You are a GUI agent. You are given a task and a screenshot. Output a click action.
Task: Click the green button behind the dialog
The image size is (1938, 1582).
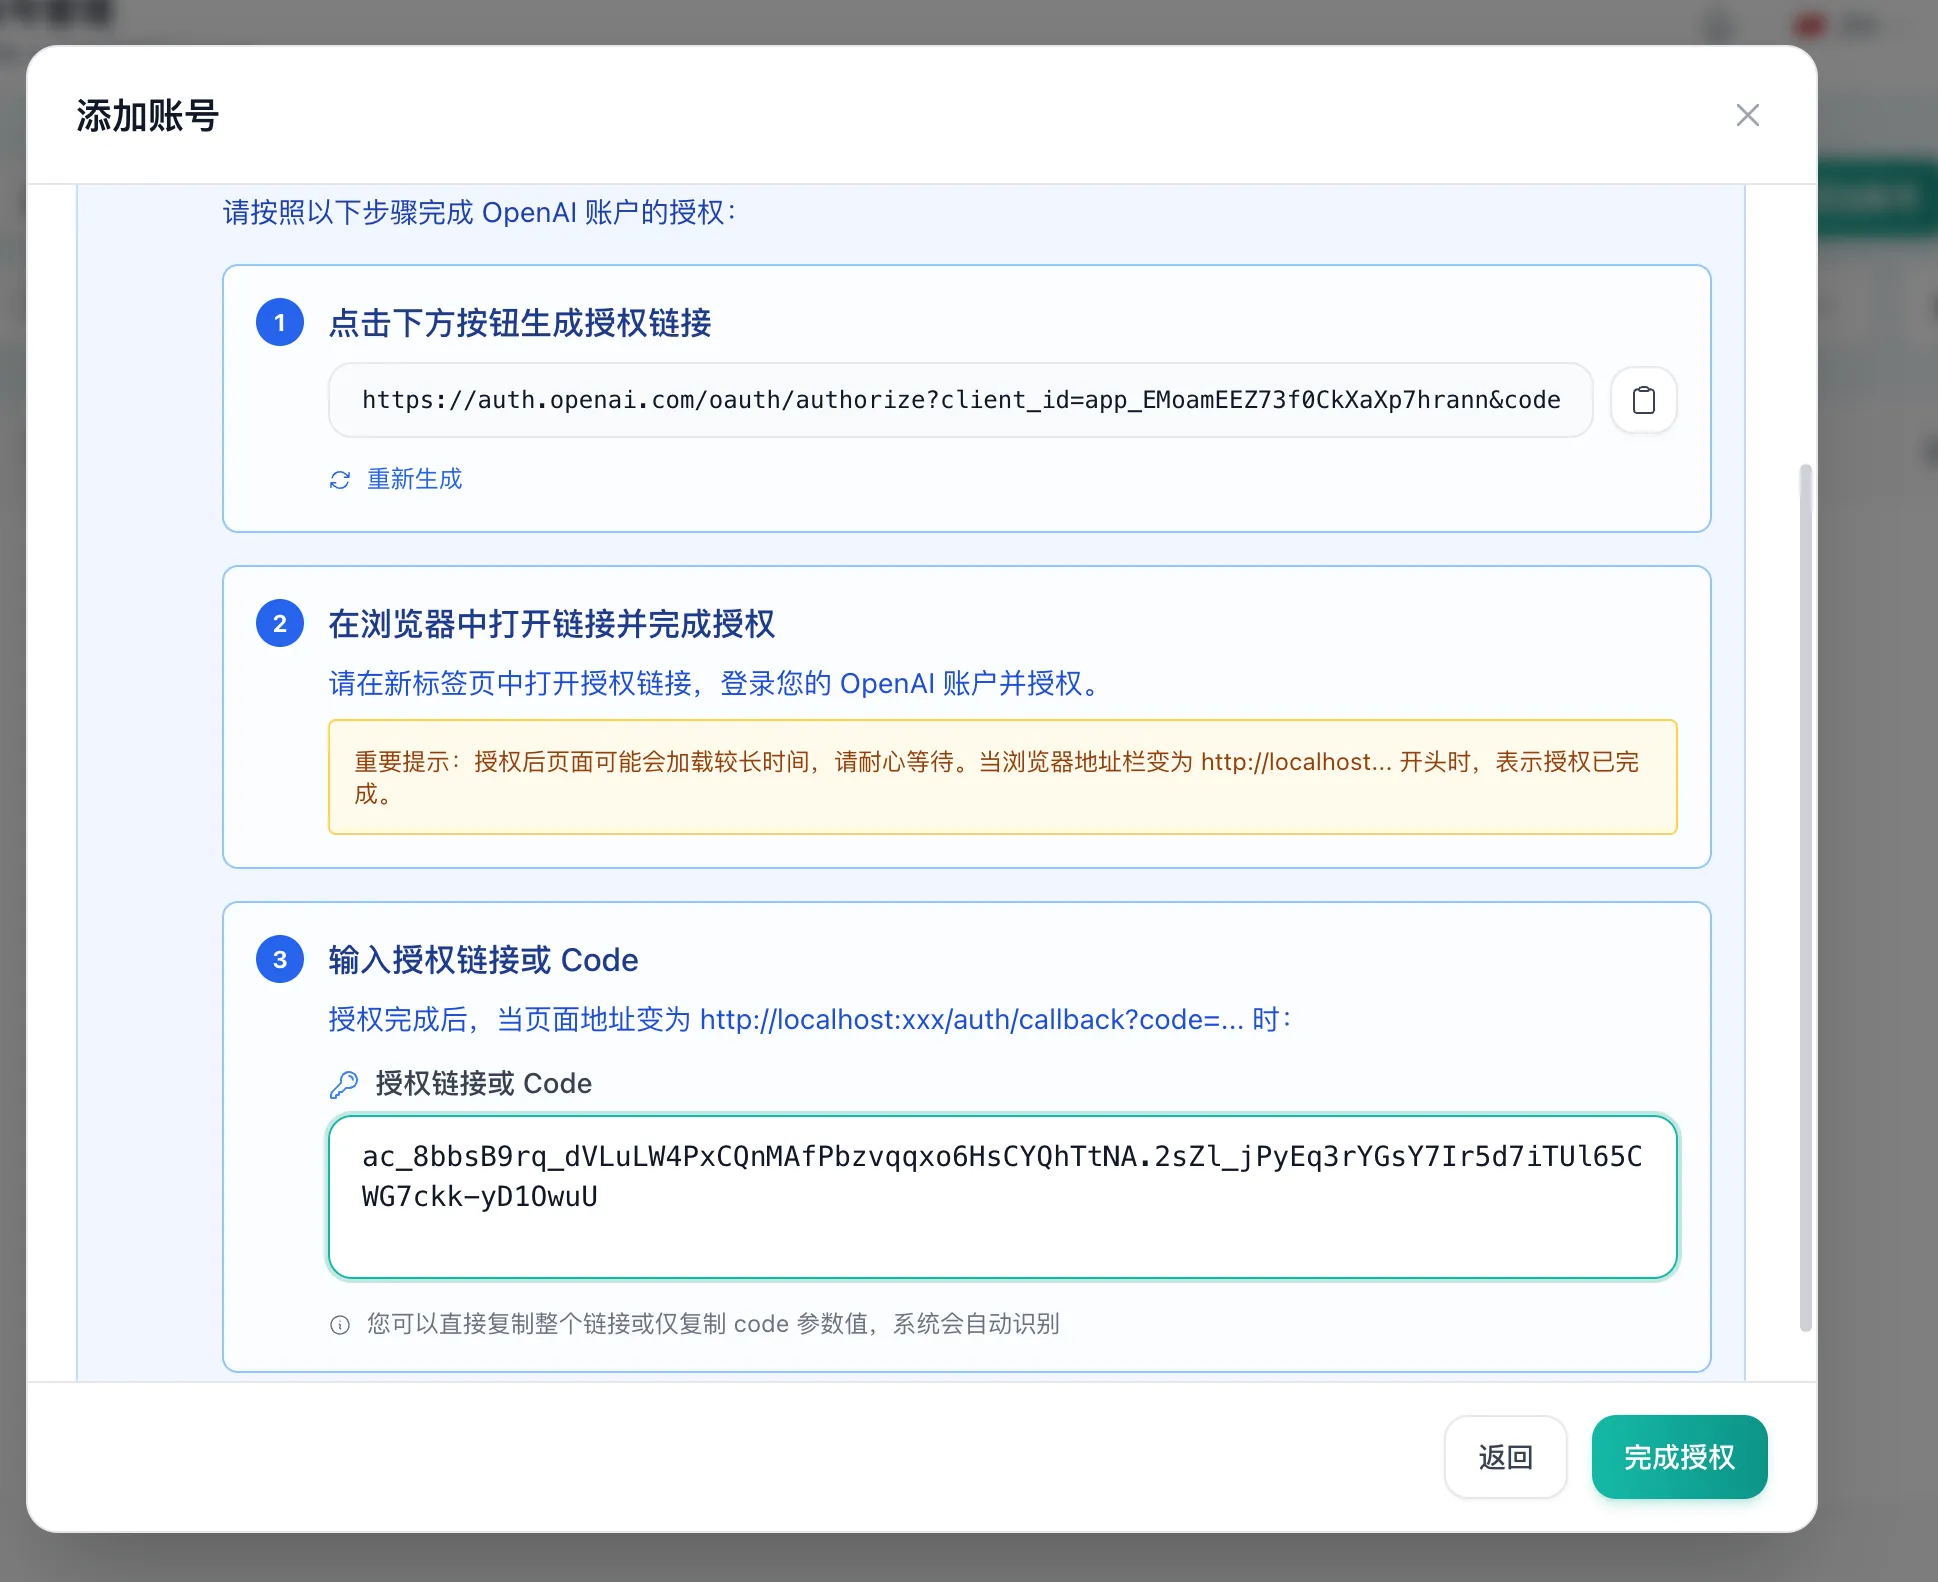click(x=1878, y=197)
